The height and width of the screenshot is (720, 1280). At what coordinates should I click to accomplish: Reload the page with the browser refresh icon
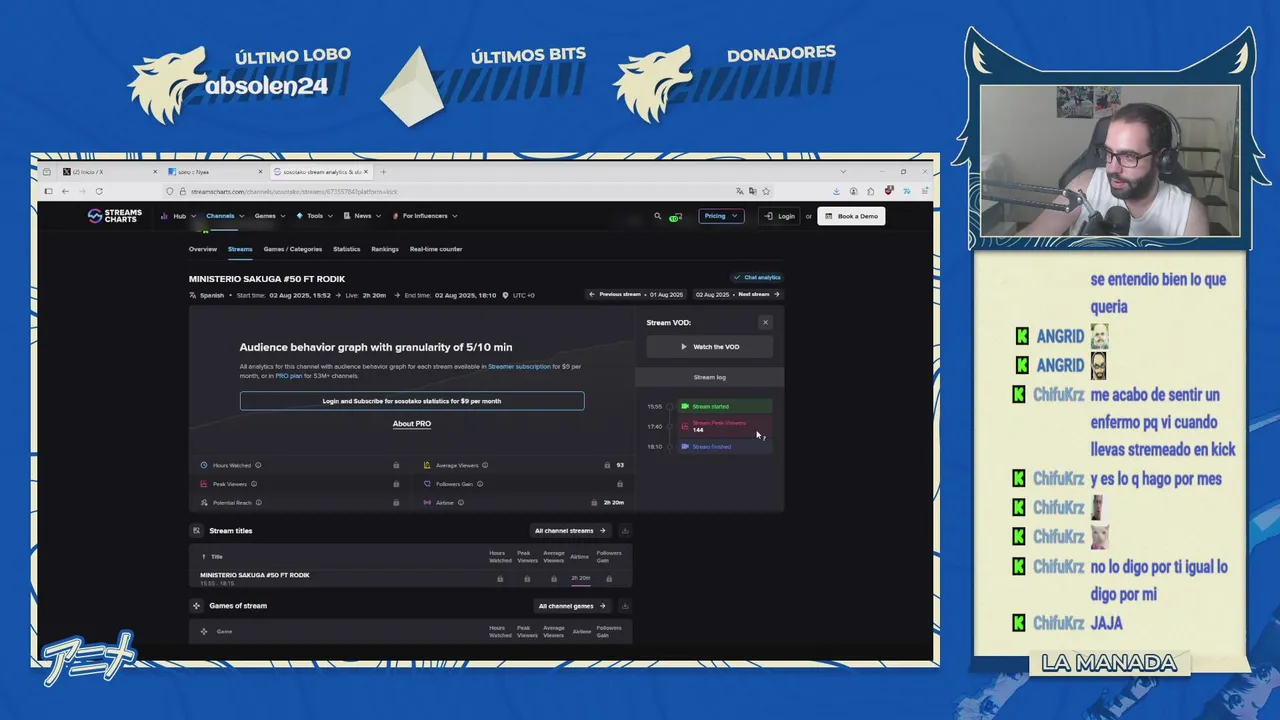pyautogui.click(x=99, y=191)
